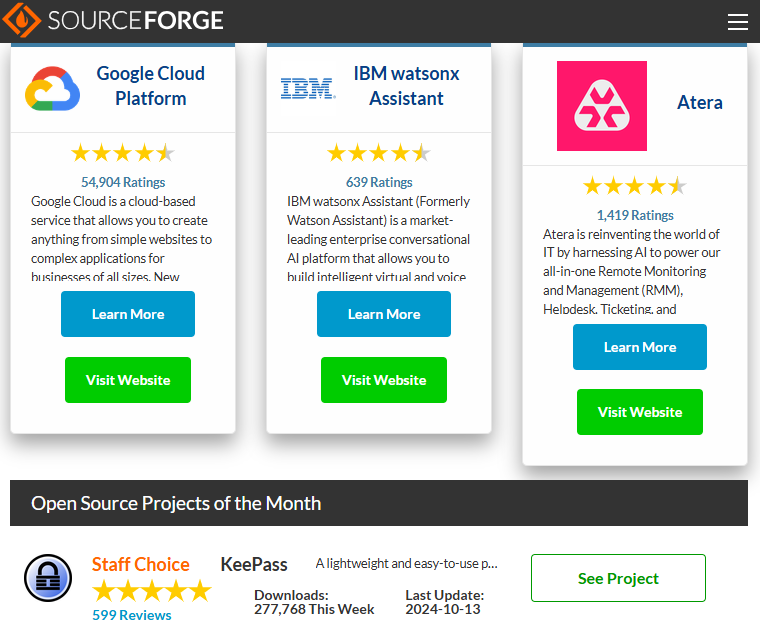Click Atera description text
The width and height of the screenshot is (760, 635).
click(632, 271)
